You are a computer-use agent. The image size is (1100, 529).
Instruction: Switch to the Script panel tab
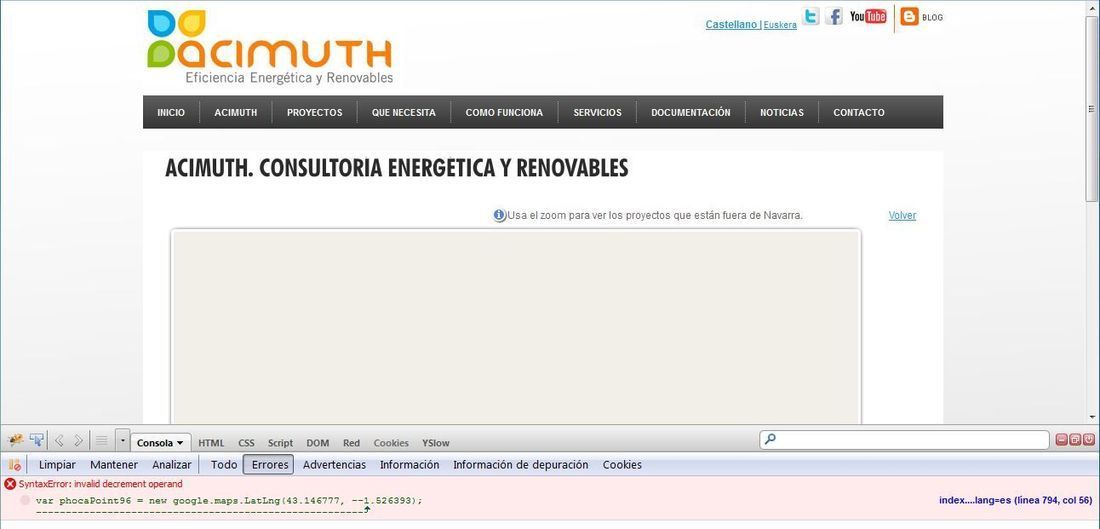[x=281, y=443]
